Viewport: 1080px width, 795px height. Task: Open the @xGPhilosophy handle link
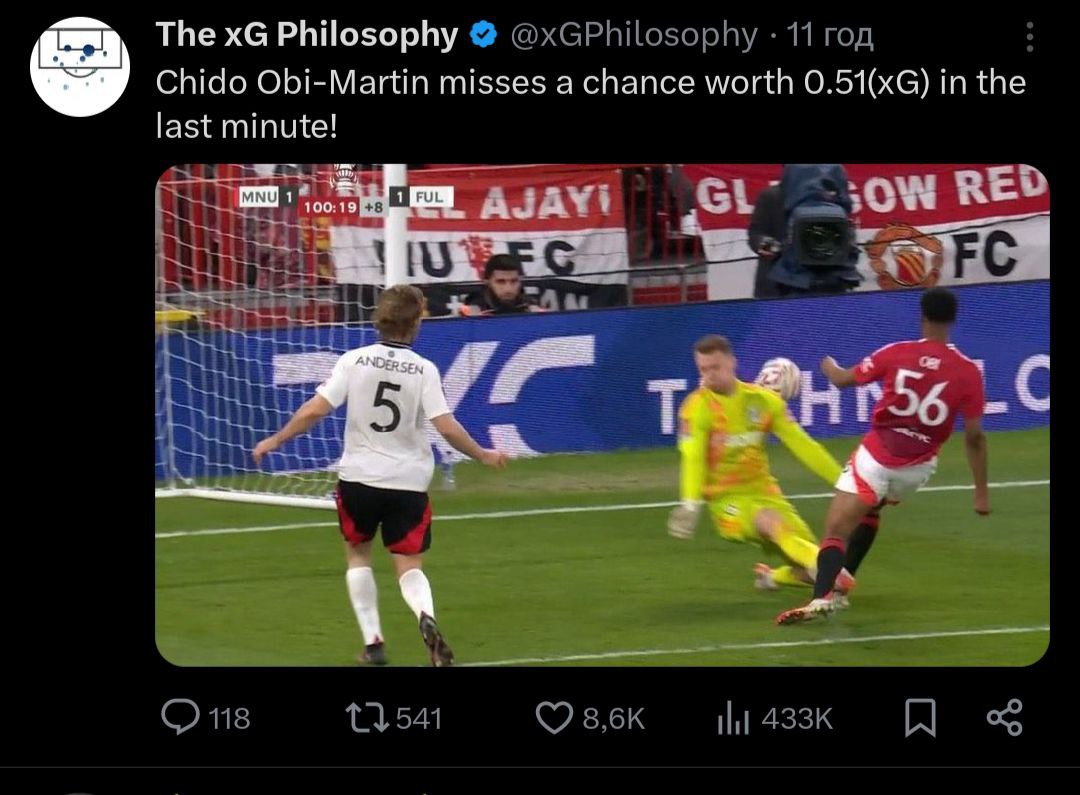pos(634,34)
